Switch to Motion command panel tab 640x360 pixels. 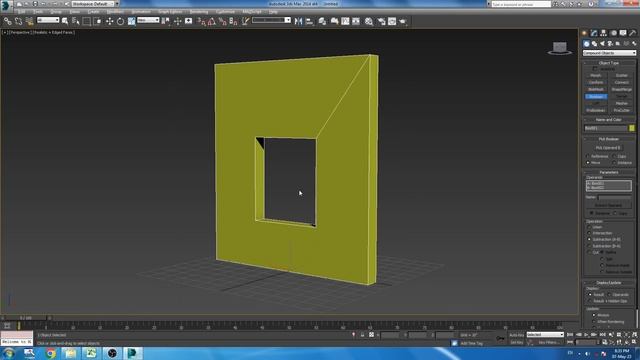pos(613,33)
